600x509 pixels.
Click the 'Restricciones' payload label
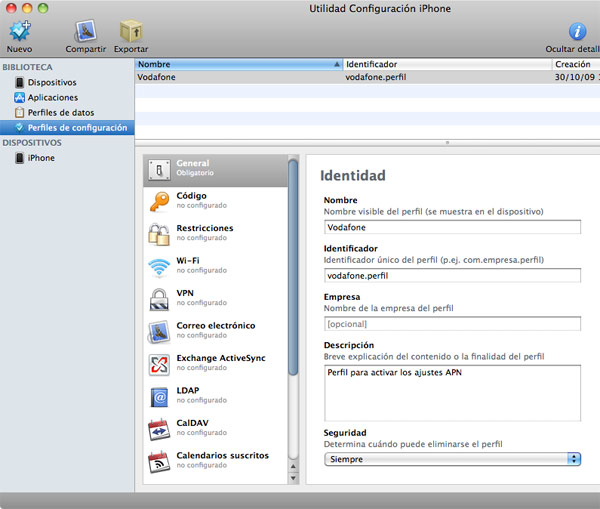click(205, 228)
